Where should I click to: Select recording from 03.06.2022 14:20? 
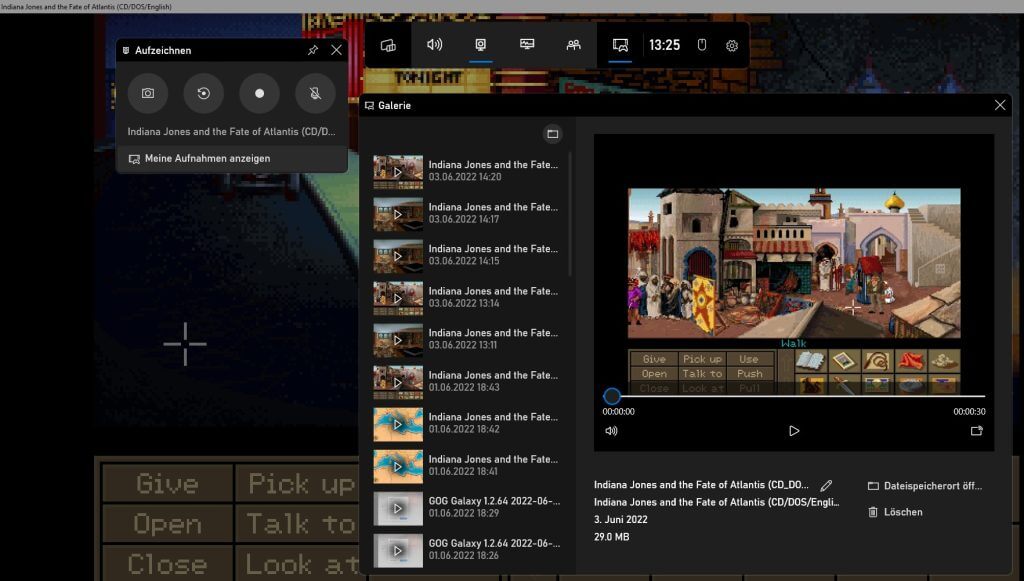coord(468,171)
